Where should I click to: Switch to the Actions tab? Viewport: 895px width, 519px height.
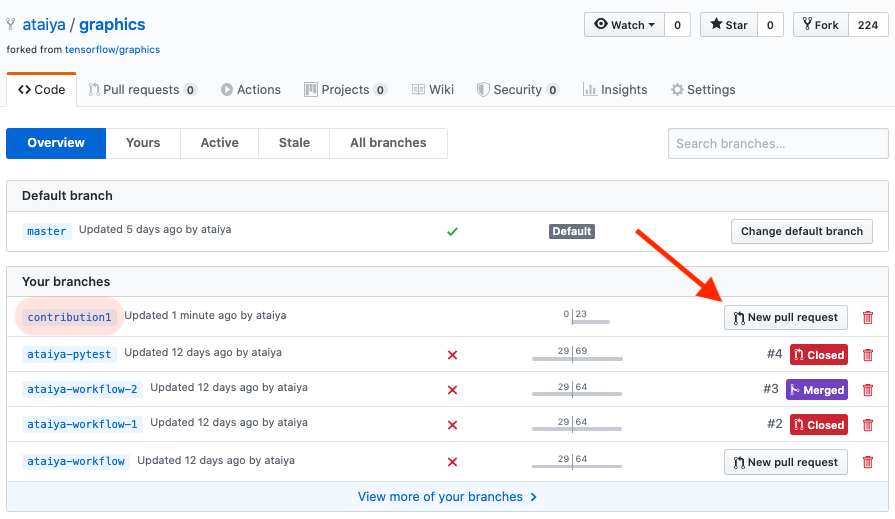pyautogui.click(x=251, y=90)
